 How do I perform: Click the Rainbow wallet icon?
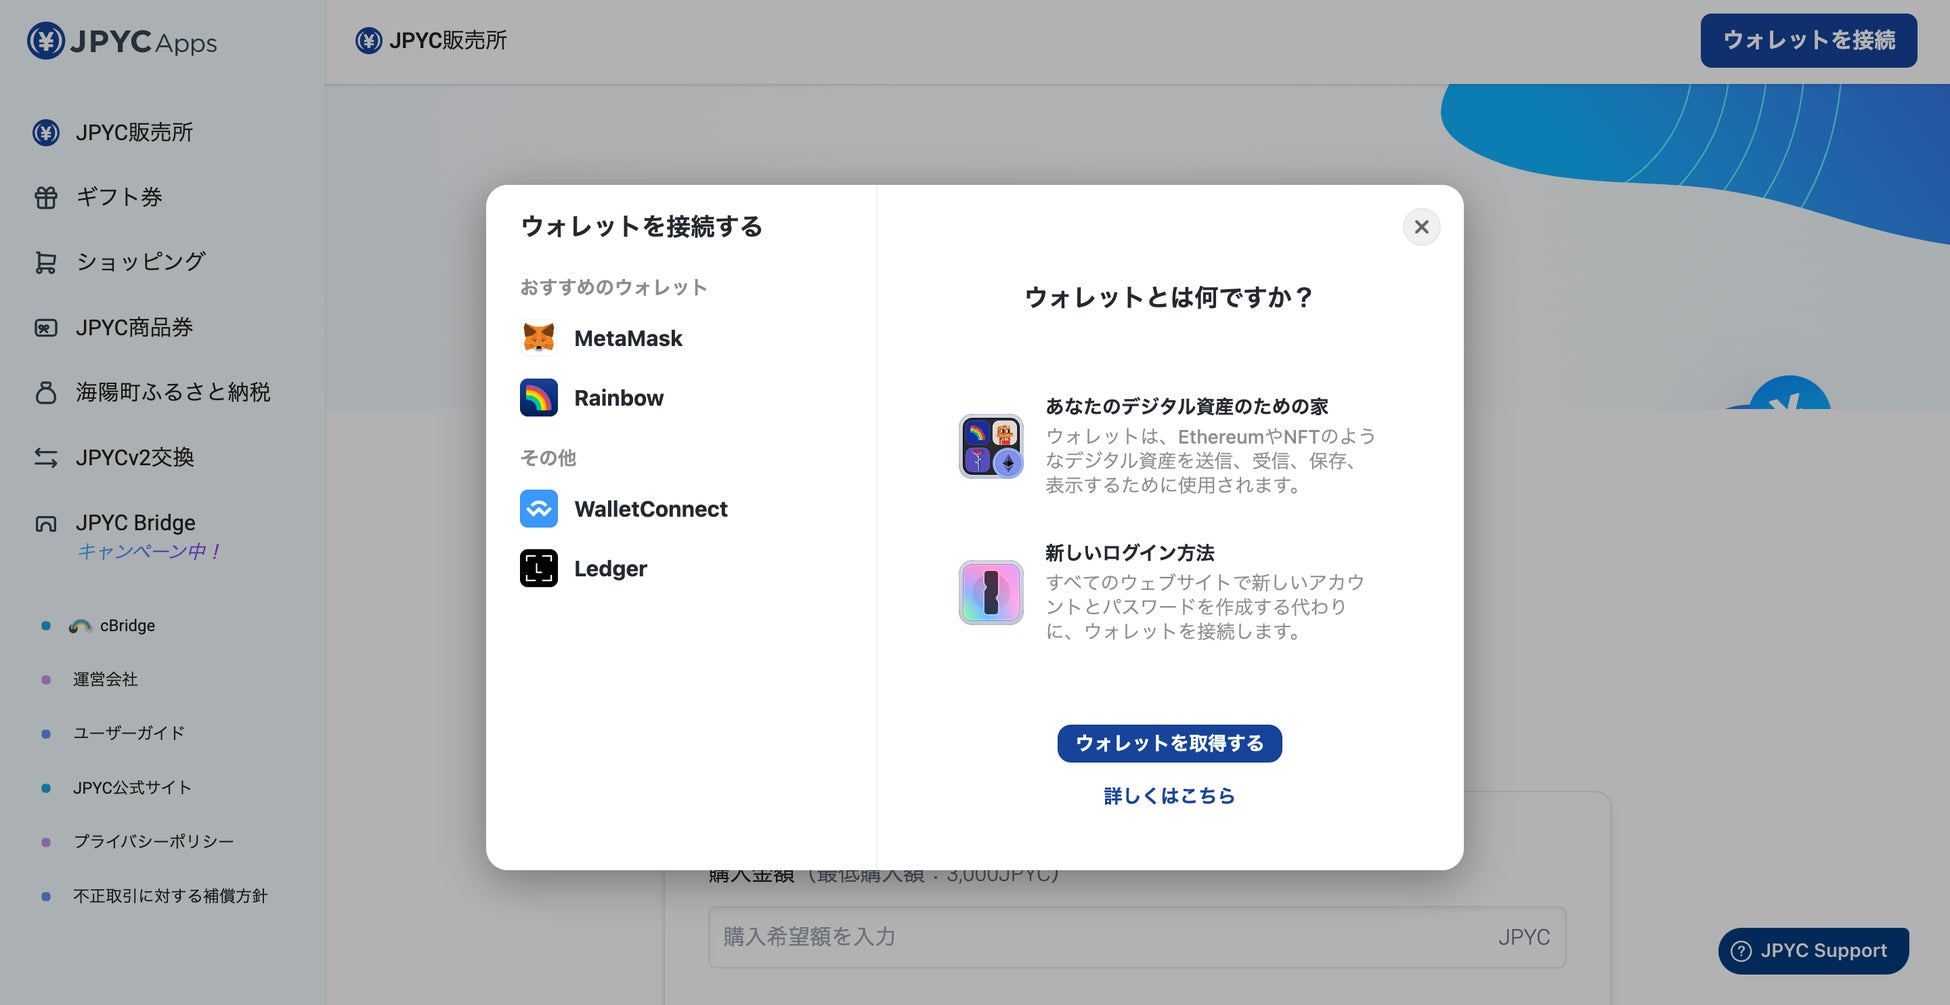pyautogui.click(x=539, y=398)
